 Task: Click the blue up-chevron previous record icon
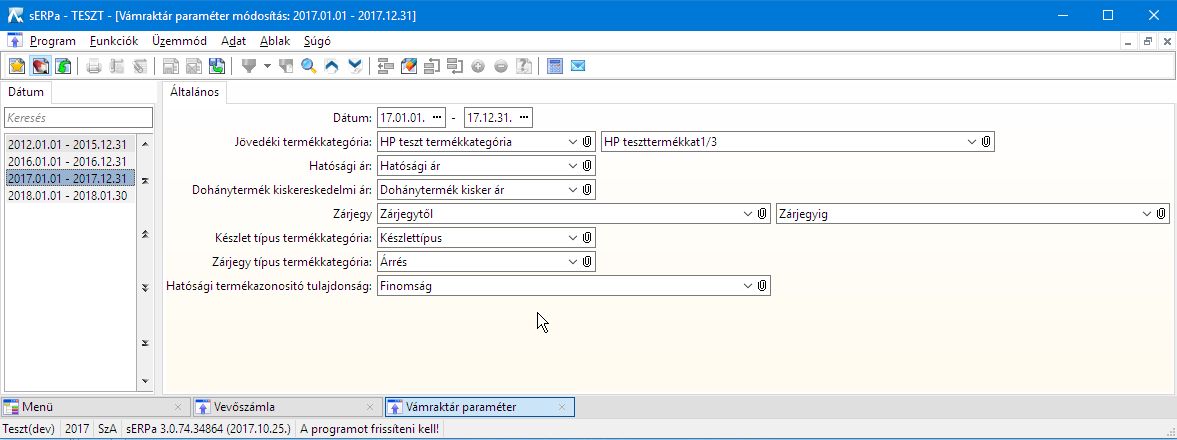click(x=331, y=66)
